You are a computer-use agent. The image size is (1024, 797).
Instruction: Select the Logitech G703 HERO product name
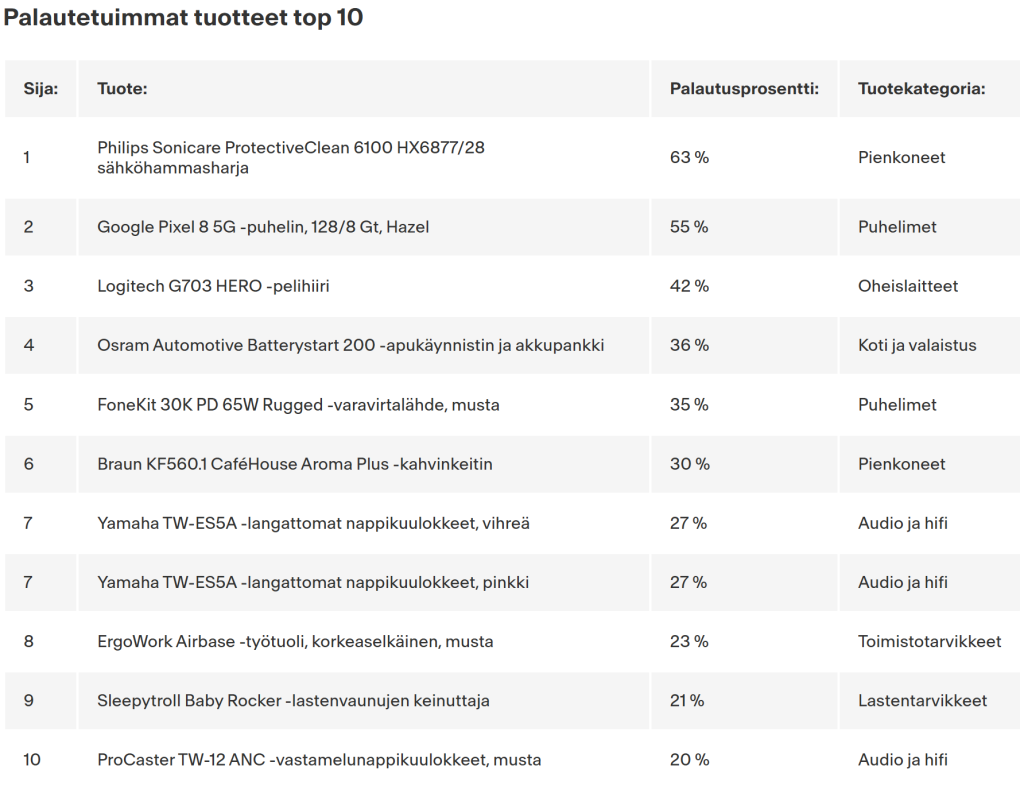click(213, 286)
